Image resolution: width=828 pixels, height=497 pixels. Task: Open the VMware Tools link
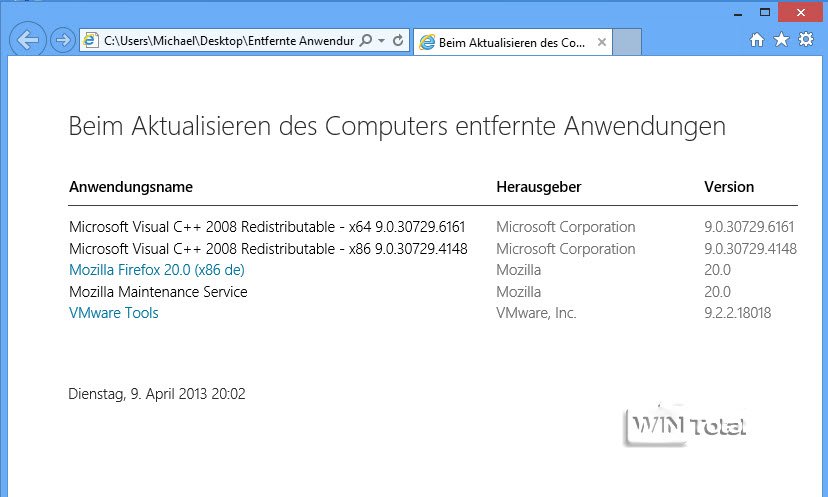114,313
